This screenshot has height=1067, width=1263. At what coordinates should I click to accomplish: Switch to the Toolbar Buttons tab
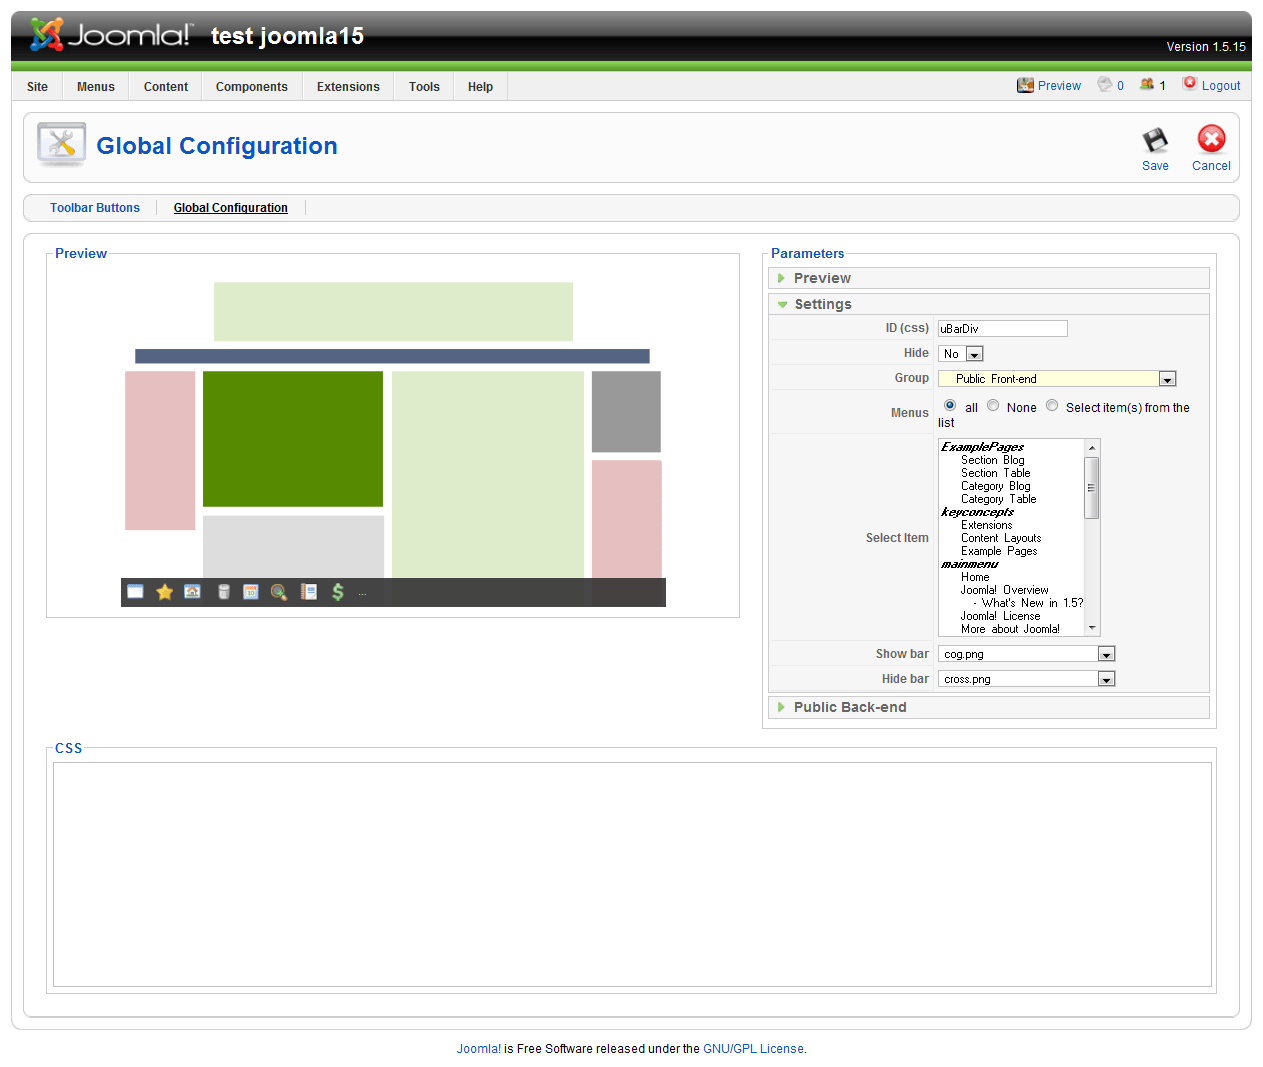pyautogui.click(x=95, y=208)
